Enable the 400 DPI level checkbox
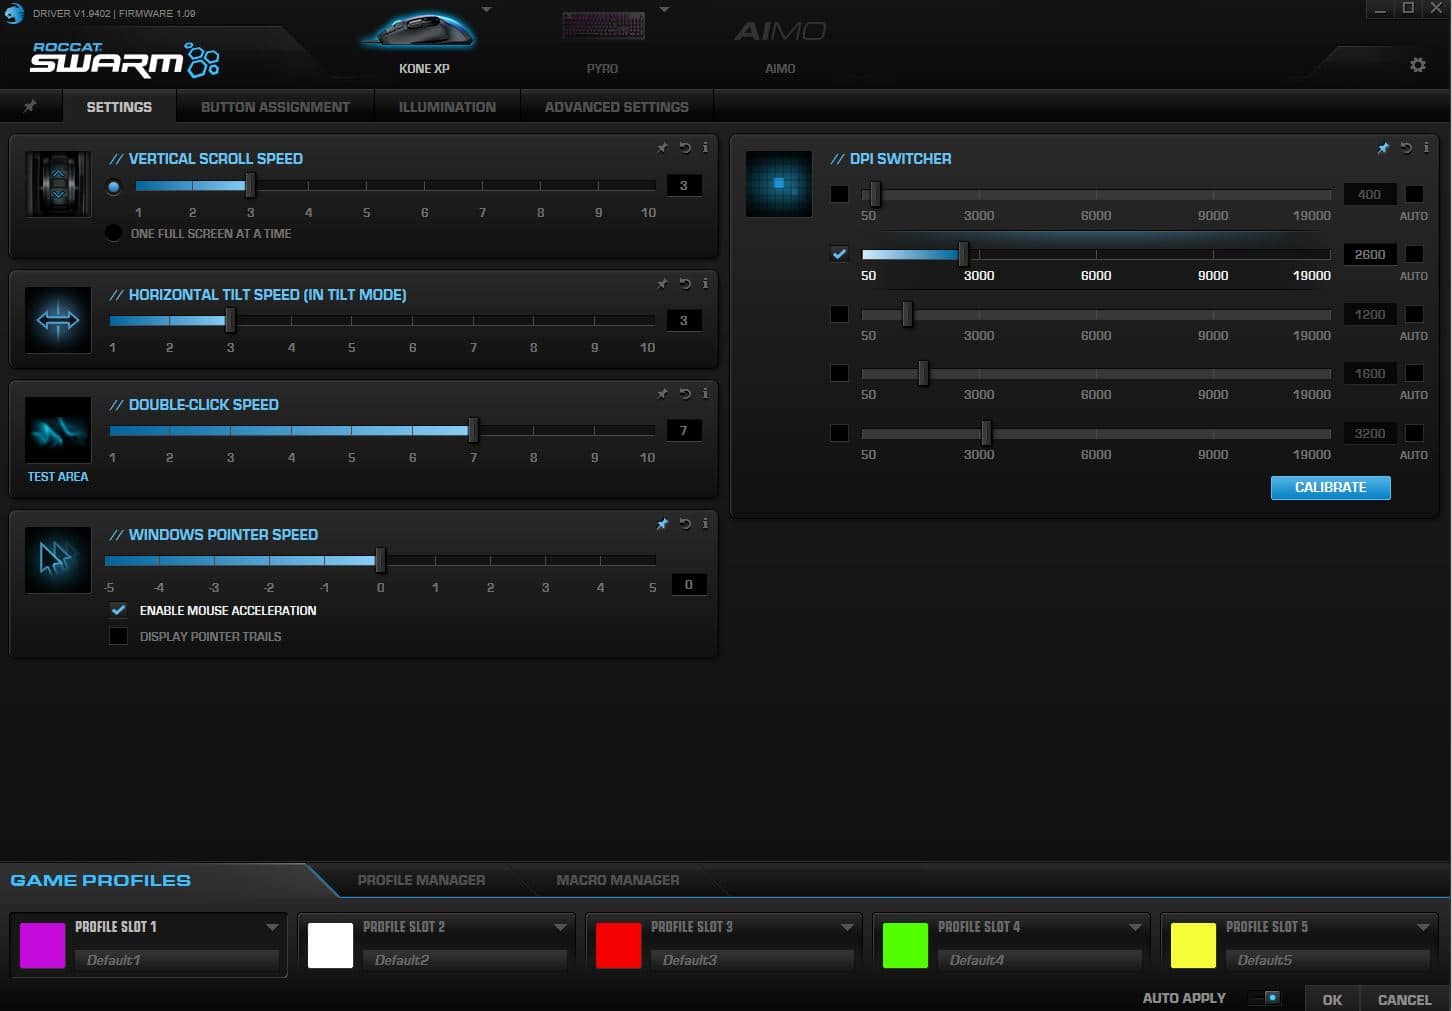This screenshot has width=1452, height=1011. [x=839, y=194]
